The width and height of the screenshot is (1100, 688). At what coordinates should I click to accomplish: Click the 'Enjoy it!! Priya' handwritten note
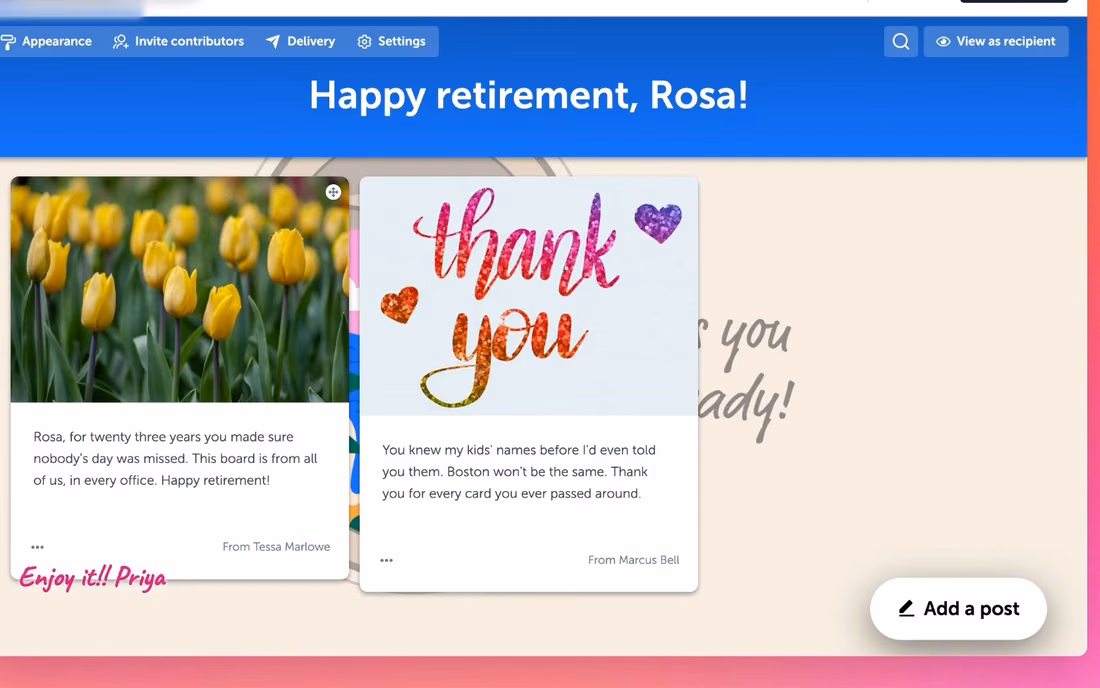[93, 579]
